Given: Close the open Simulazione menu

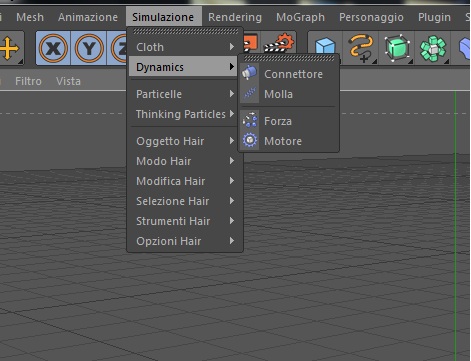Looking at the screenshot, I should coord(163,17).
